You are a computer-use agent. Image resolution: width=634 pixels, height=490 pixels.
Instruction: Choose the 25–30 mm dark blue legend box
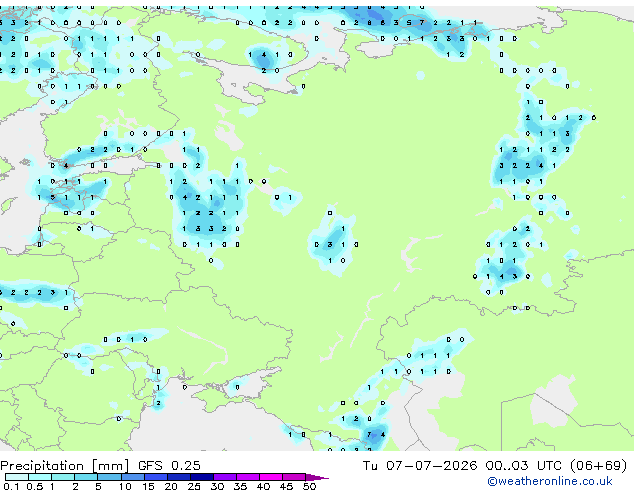[x=202, y=477]
